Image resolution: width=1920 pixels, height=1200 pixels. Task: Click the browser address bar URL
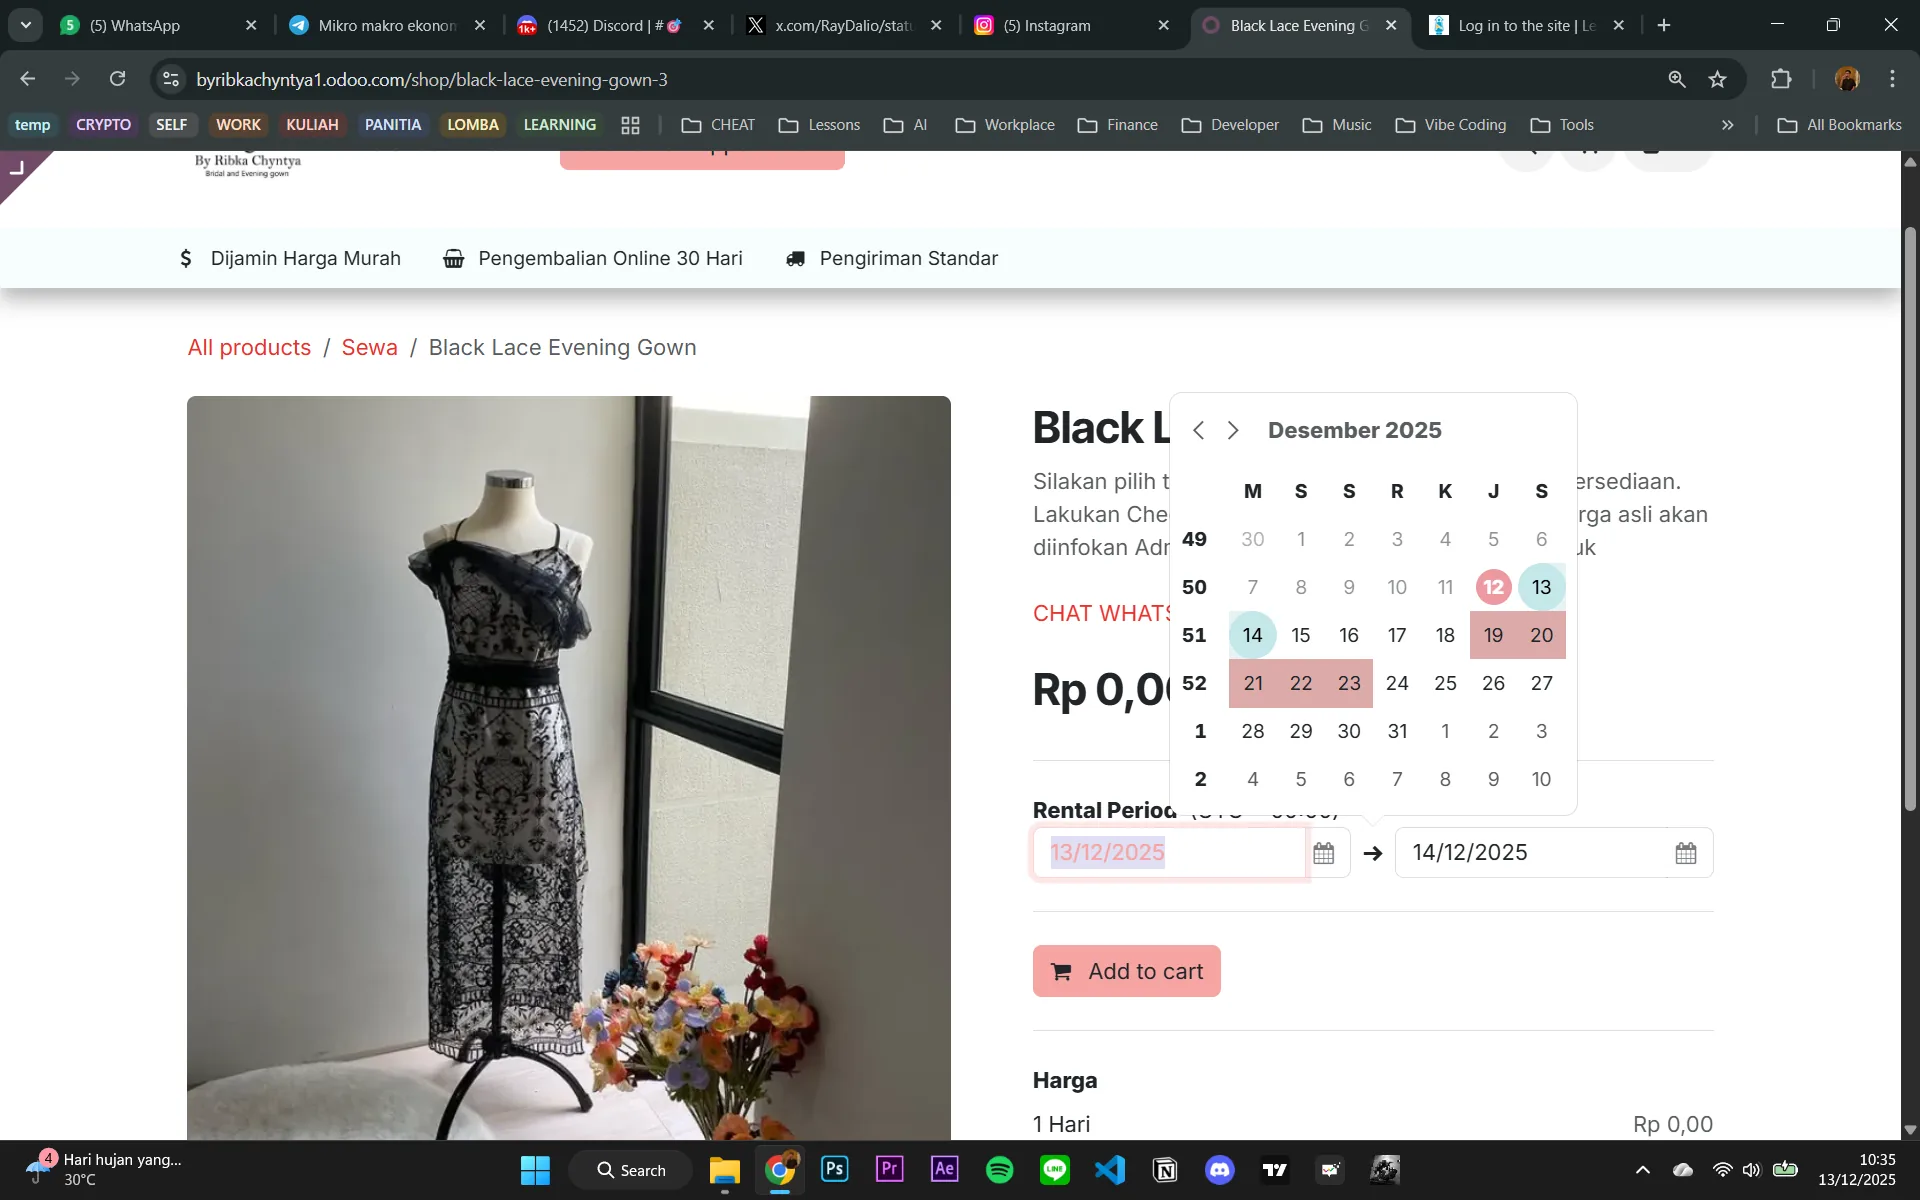click(432, 79)
